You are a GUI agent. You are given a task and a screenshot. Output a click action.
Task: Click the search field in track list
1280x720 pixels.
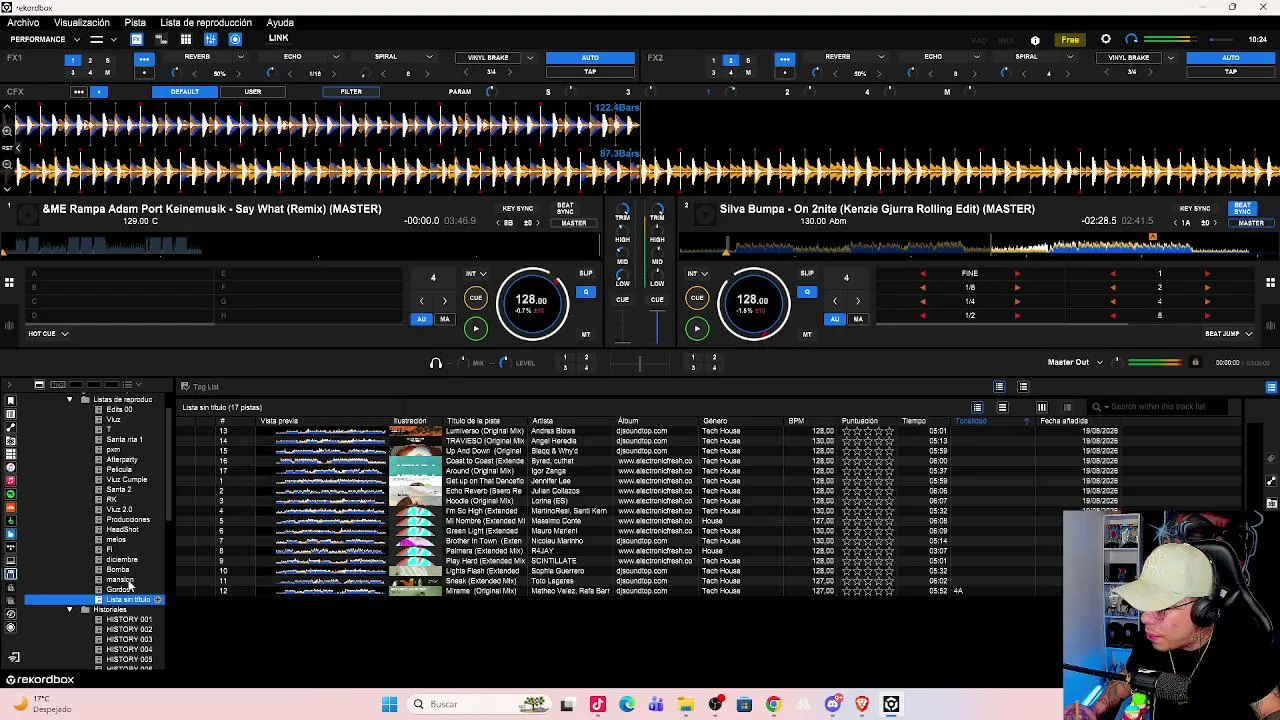click(x=1160, y=407)
